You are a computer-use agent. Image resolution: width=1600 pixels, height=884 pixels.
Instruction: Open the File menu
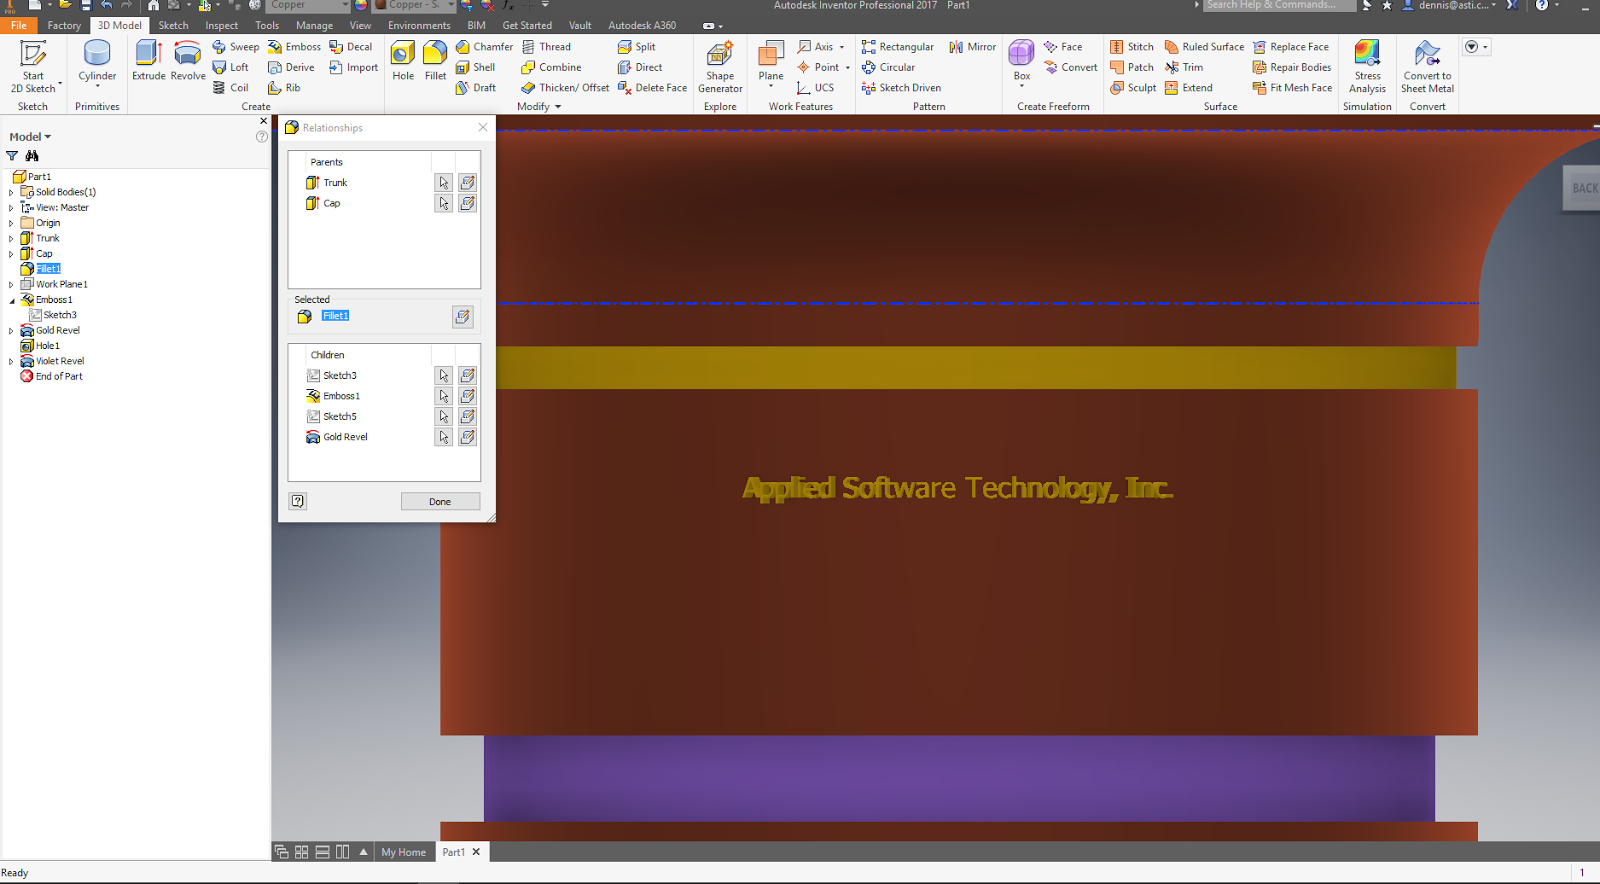(x=19, y=25)
